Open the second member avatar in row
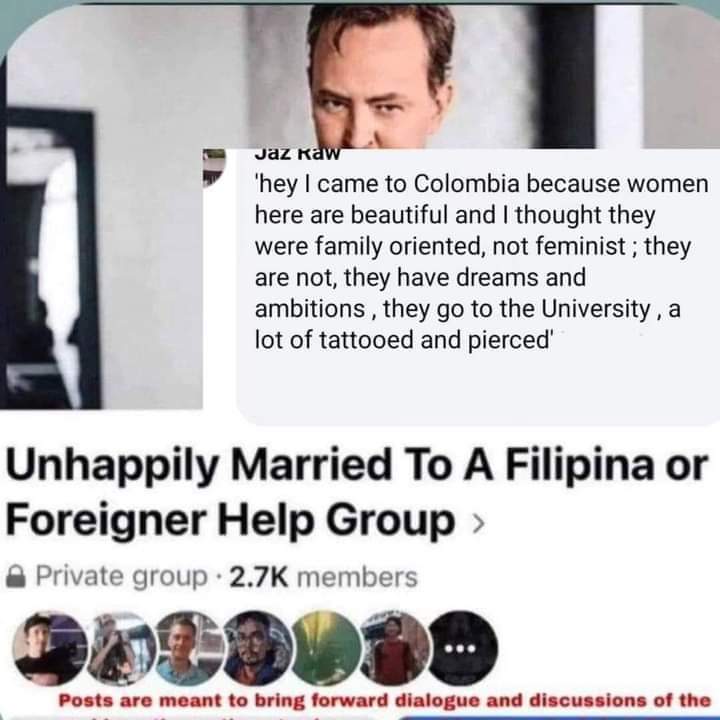The height and width of the screenshot is (720, 720). point(121,648)
